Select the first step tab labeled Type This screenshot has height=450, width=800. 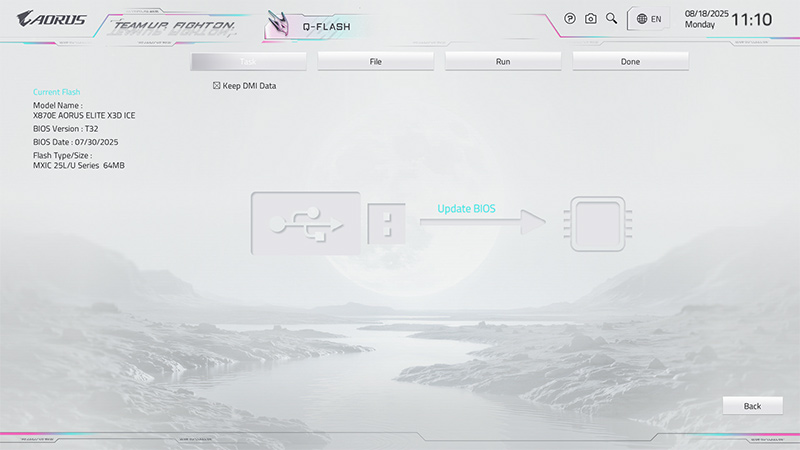tap(248, 61)
